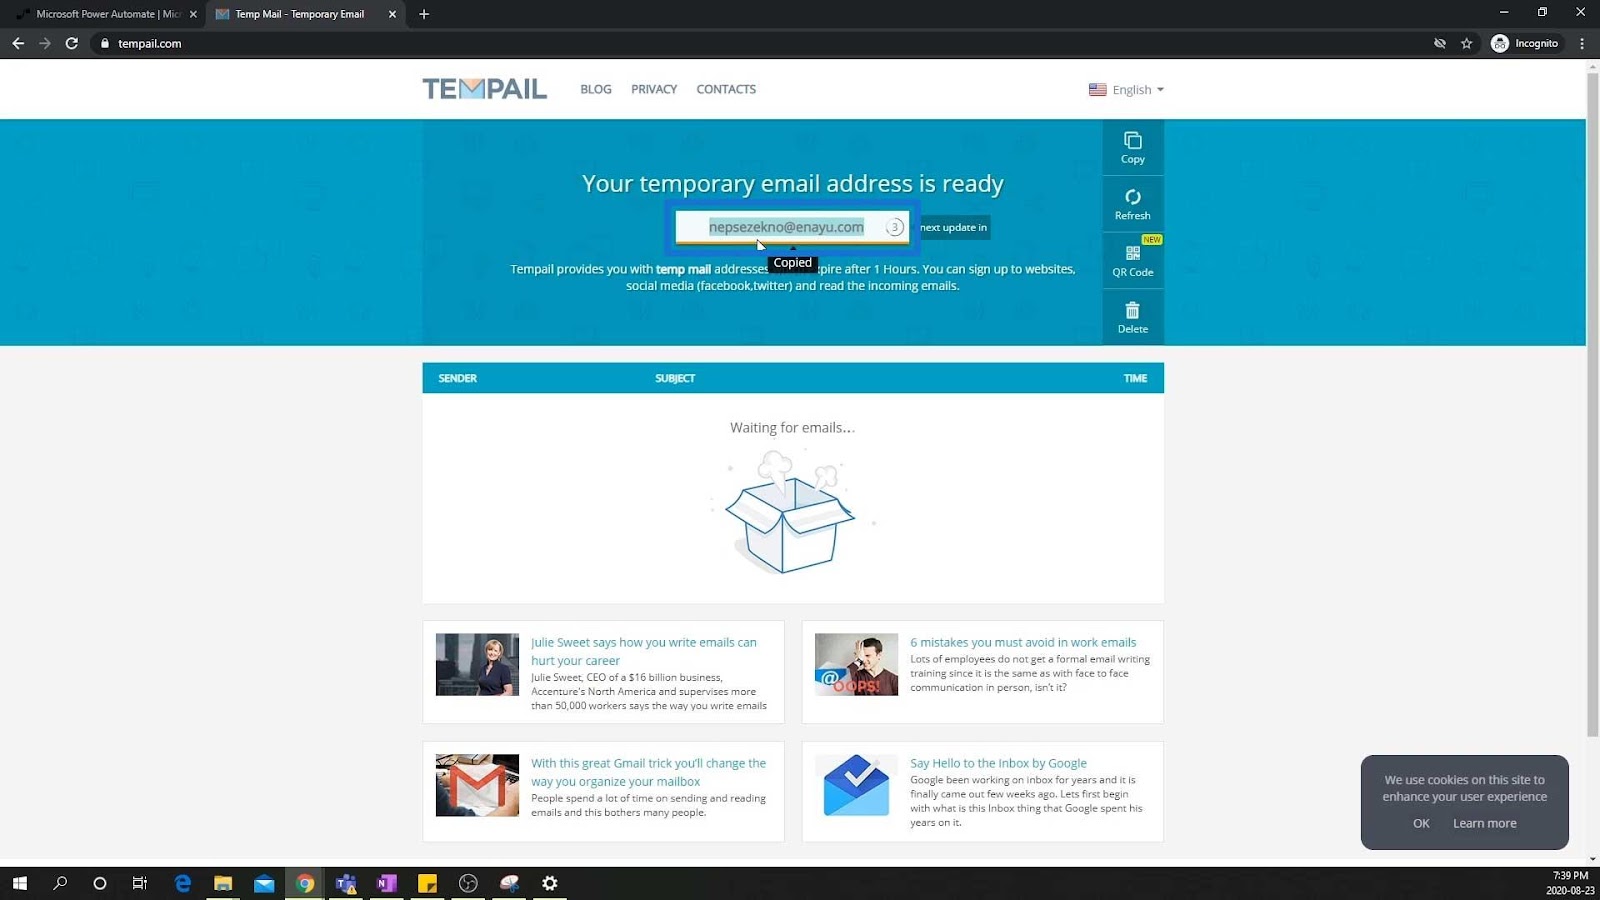Click the page vertical scrollbar
The height and width of the screenshot is (900, 1600).
pos(1592,405)
